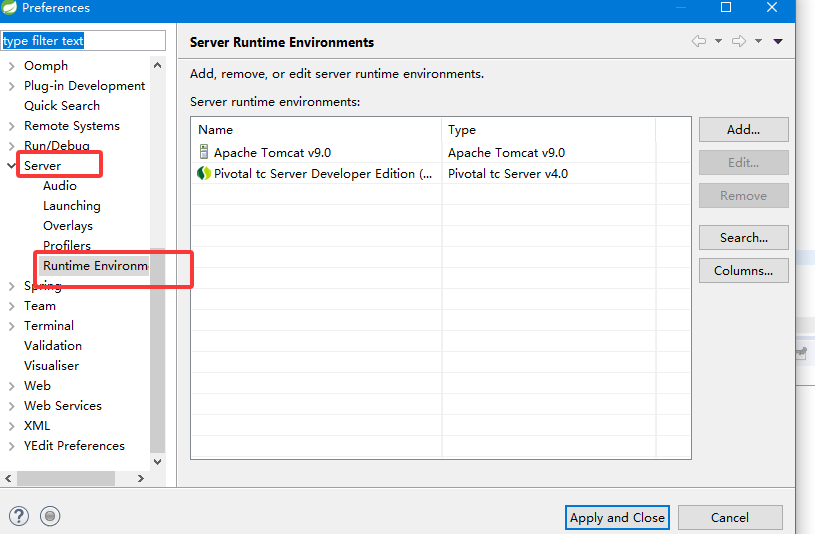This screenshot has height=534, width=815.
Task: Expand the Remote Systems node
Action: (x=11, y=126)
